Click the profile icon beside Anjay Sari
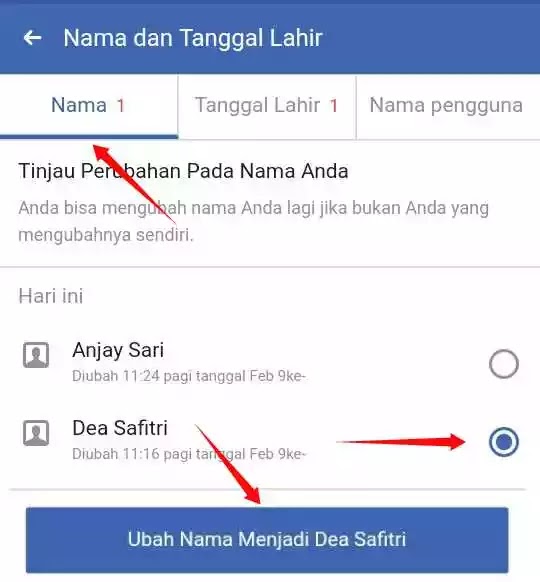Viewport: 540px width, 582px height. [x=36, y=355]
